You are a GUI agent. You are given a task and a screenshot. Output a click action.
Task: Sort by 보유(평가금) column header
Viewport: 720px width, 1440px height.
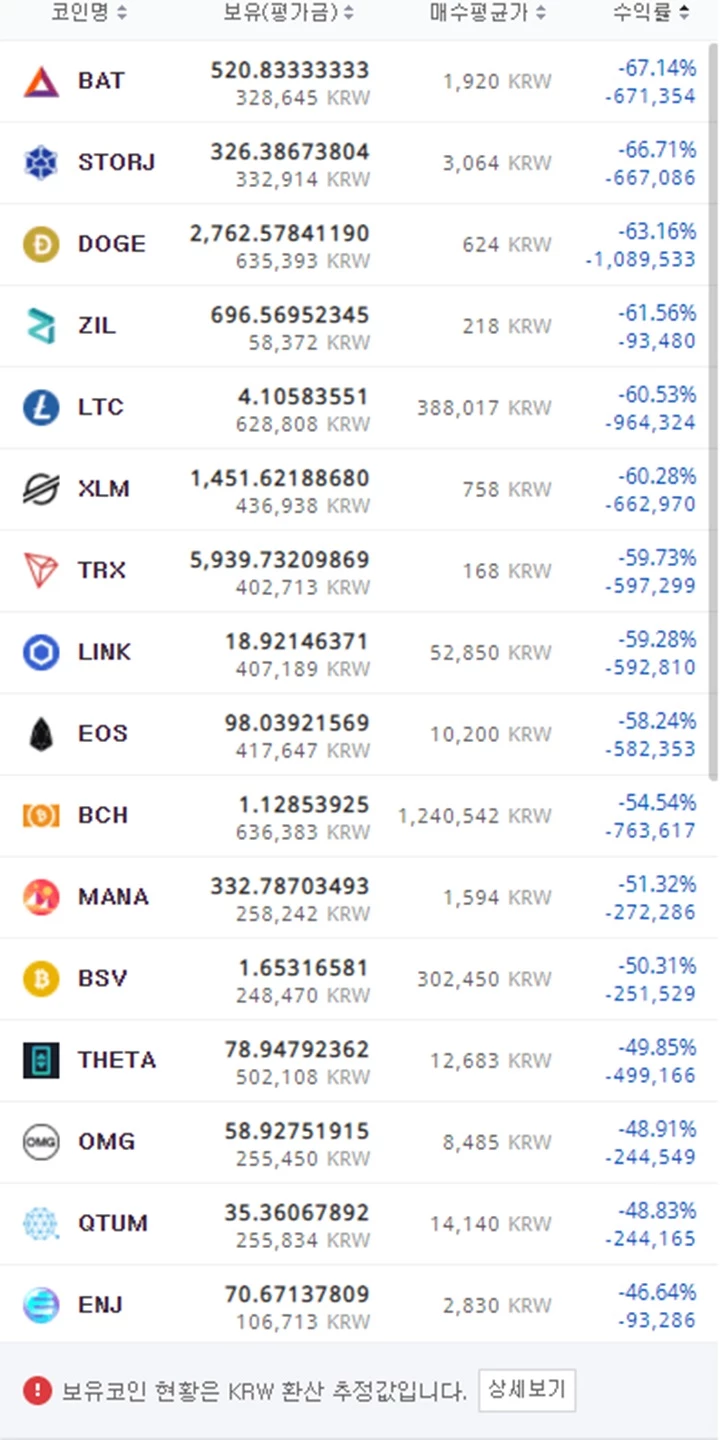[288, 13]
